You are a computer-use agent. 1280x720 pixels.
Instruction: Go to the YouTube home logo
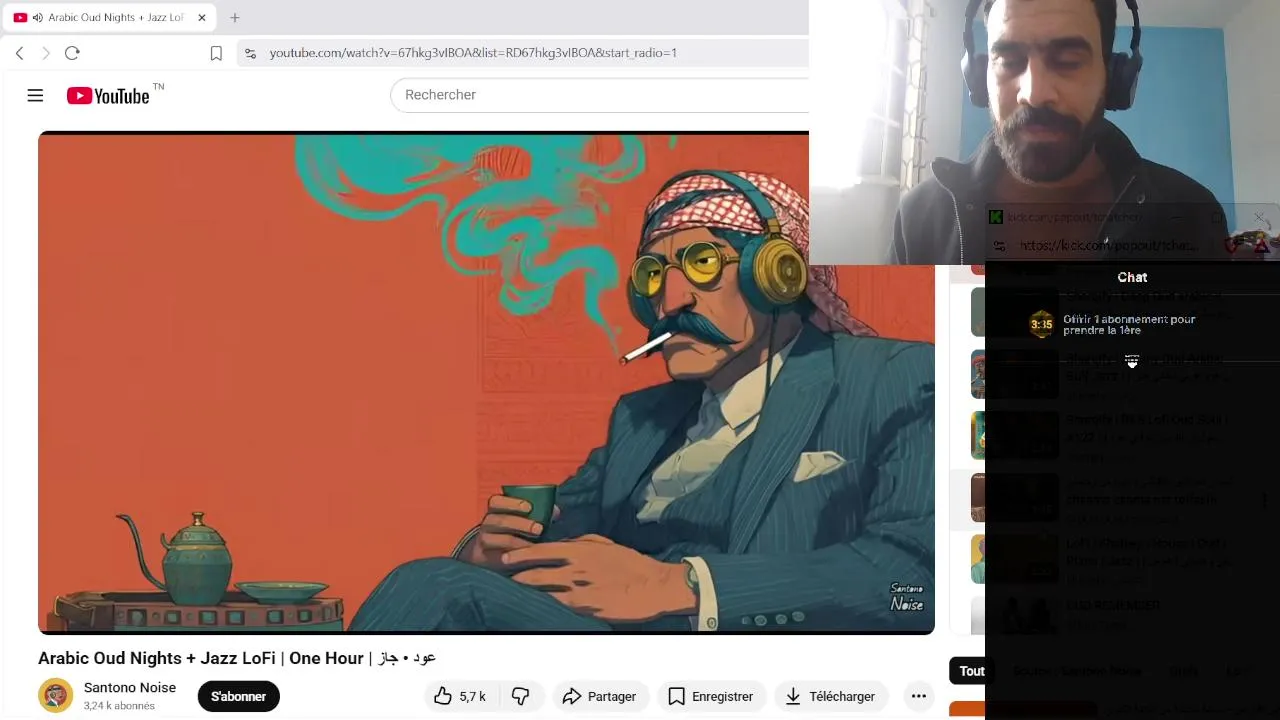108,95
